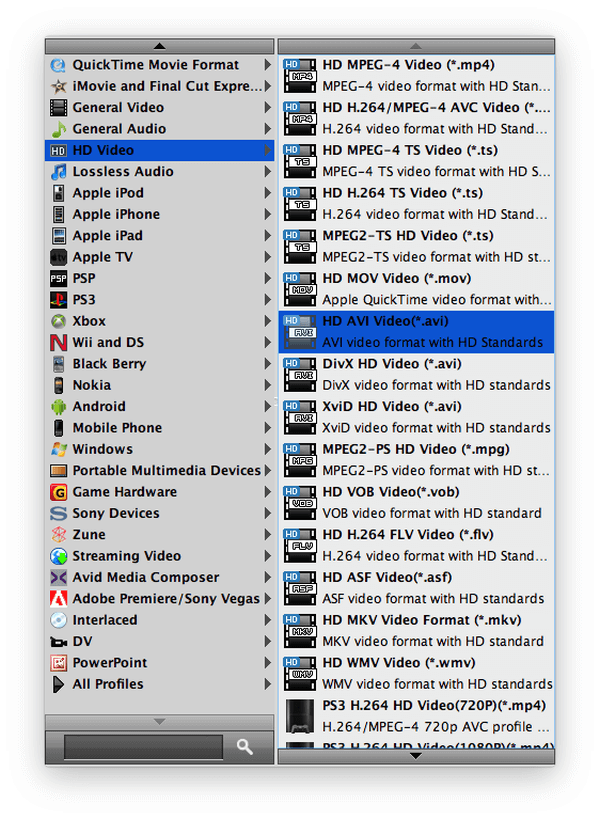Select HD MPEG-4 Video (*.mp4) format

pyautogui.click(x=416, y=76)
